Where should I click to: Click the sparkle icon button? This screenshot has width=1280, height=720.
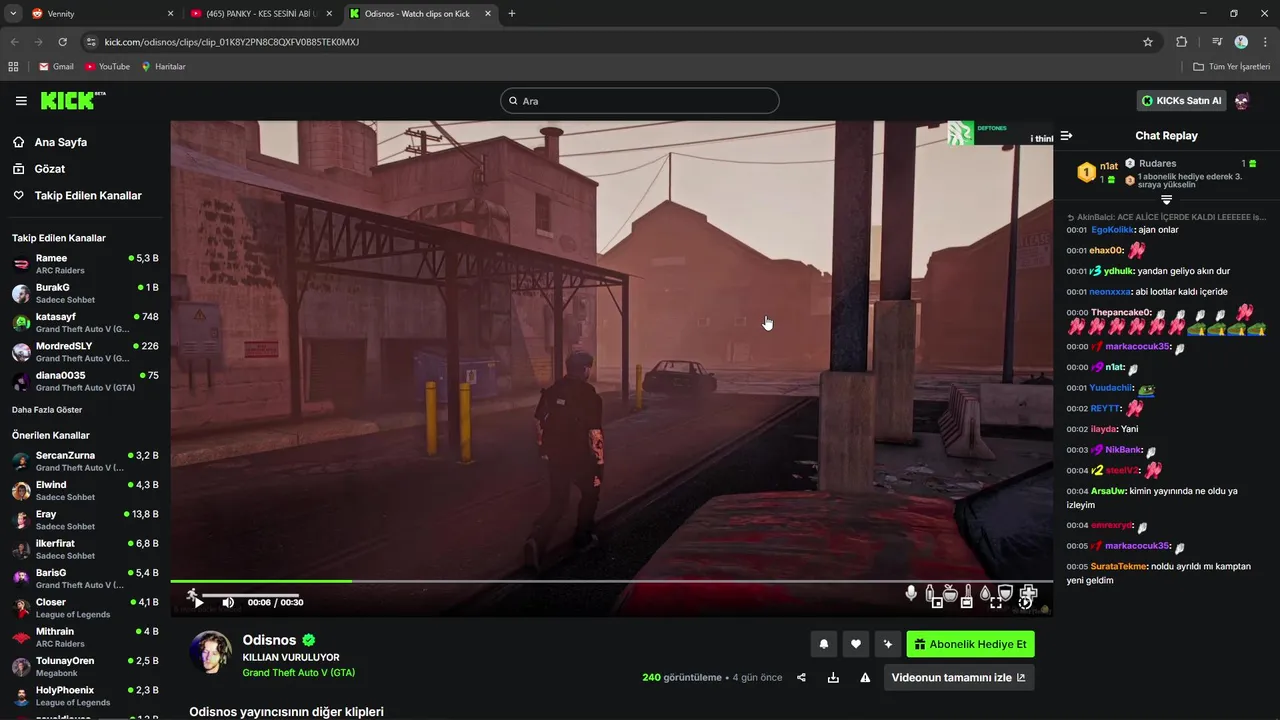(887, 645)
